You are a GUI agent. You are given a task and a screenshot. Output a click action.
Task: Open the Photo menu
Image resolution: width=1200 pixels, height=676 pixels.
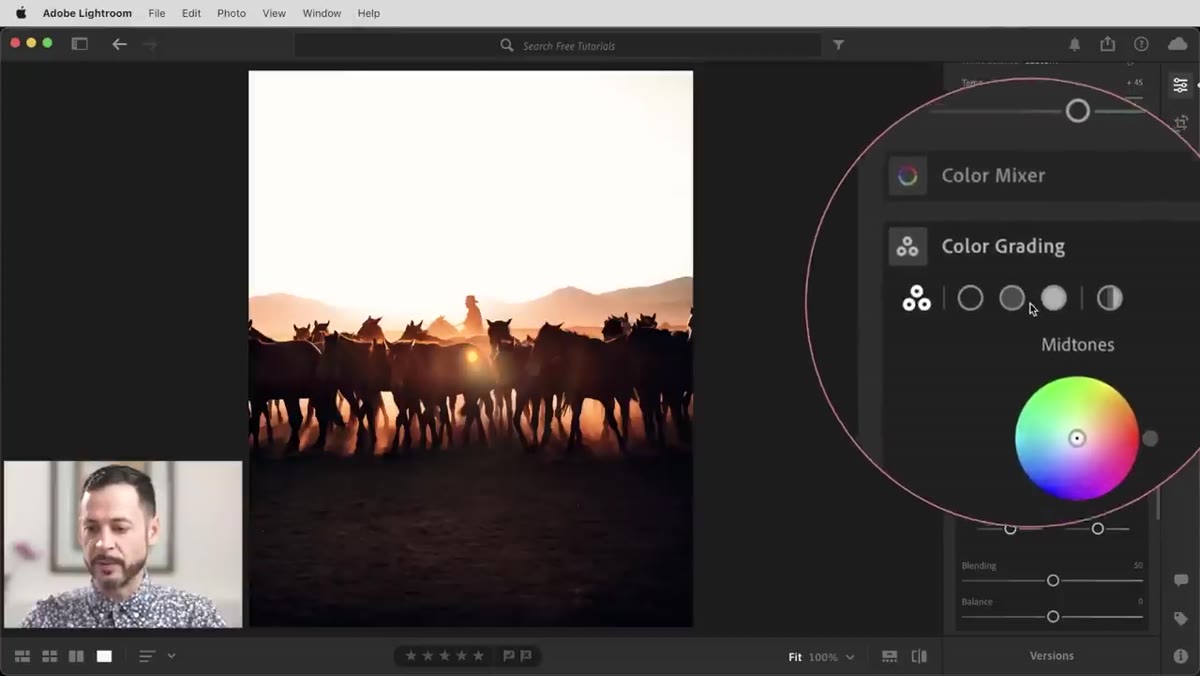point(231,13)
